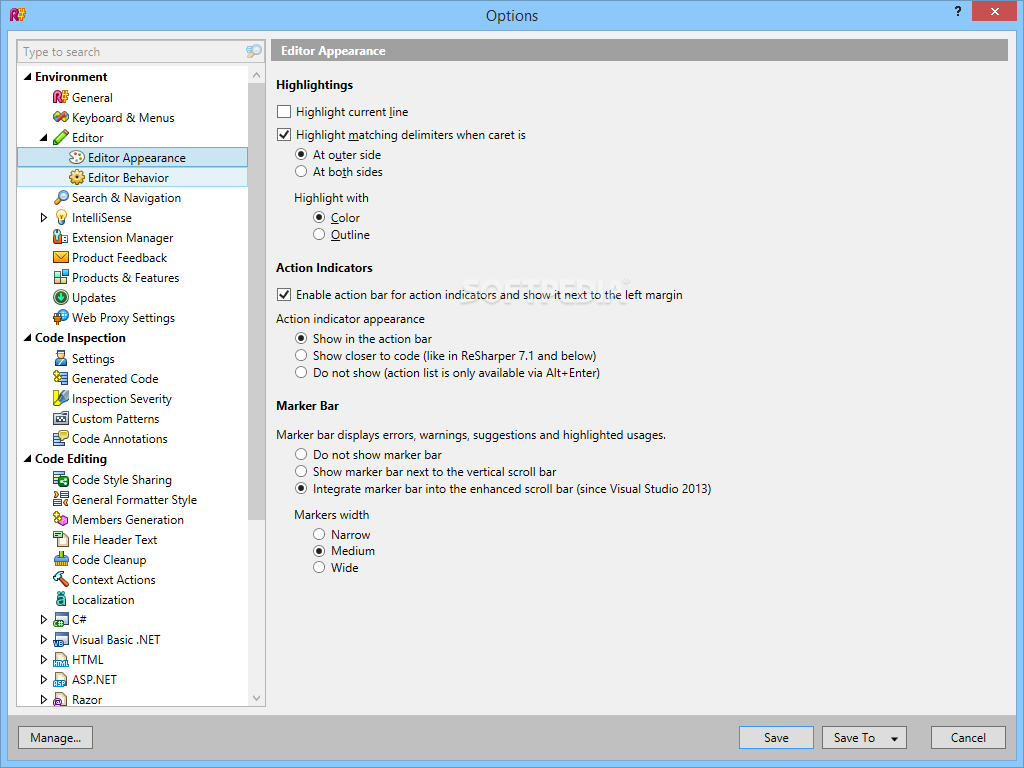The height and width of the screenshot is (768, 1024).
Task: Expand the C# tree node
Action: (x=44, y=619)
